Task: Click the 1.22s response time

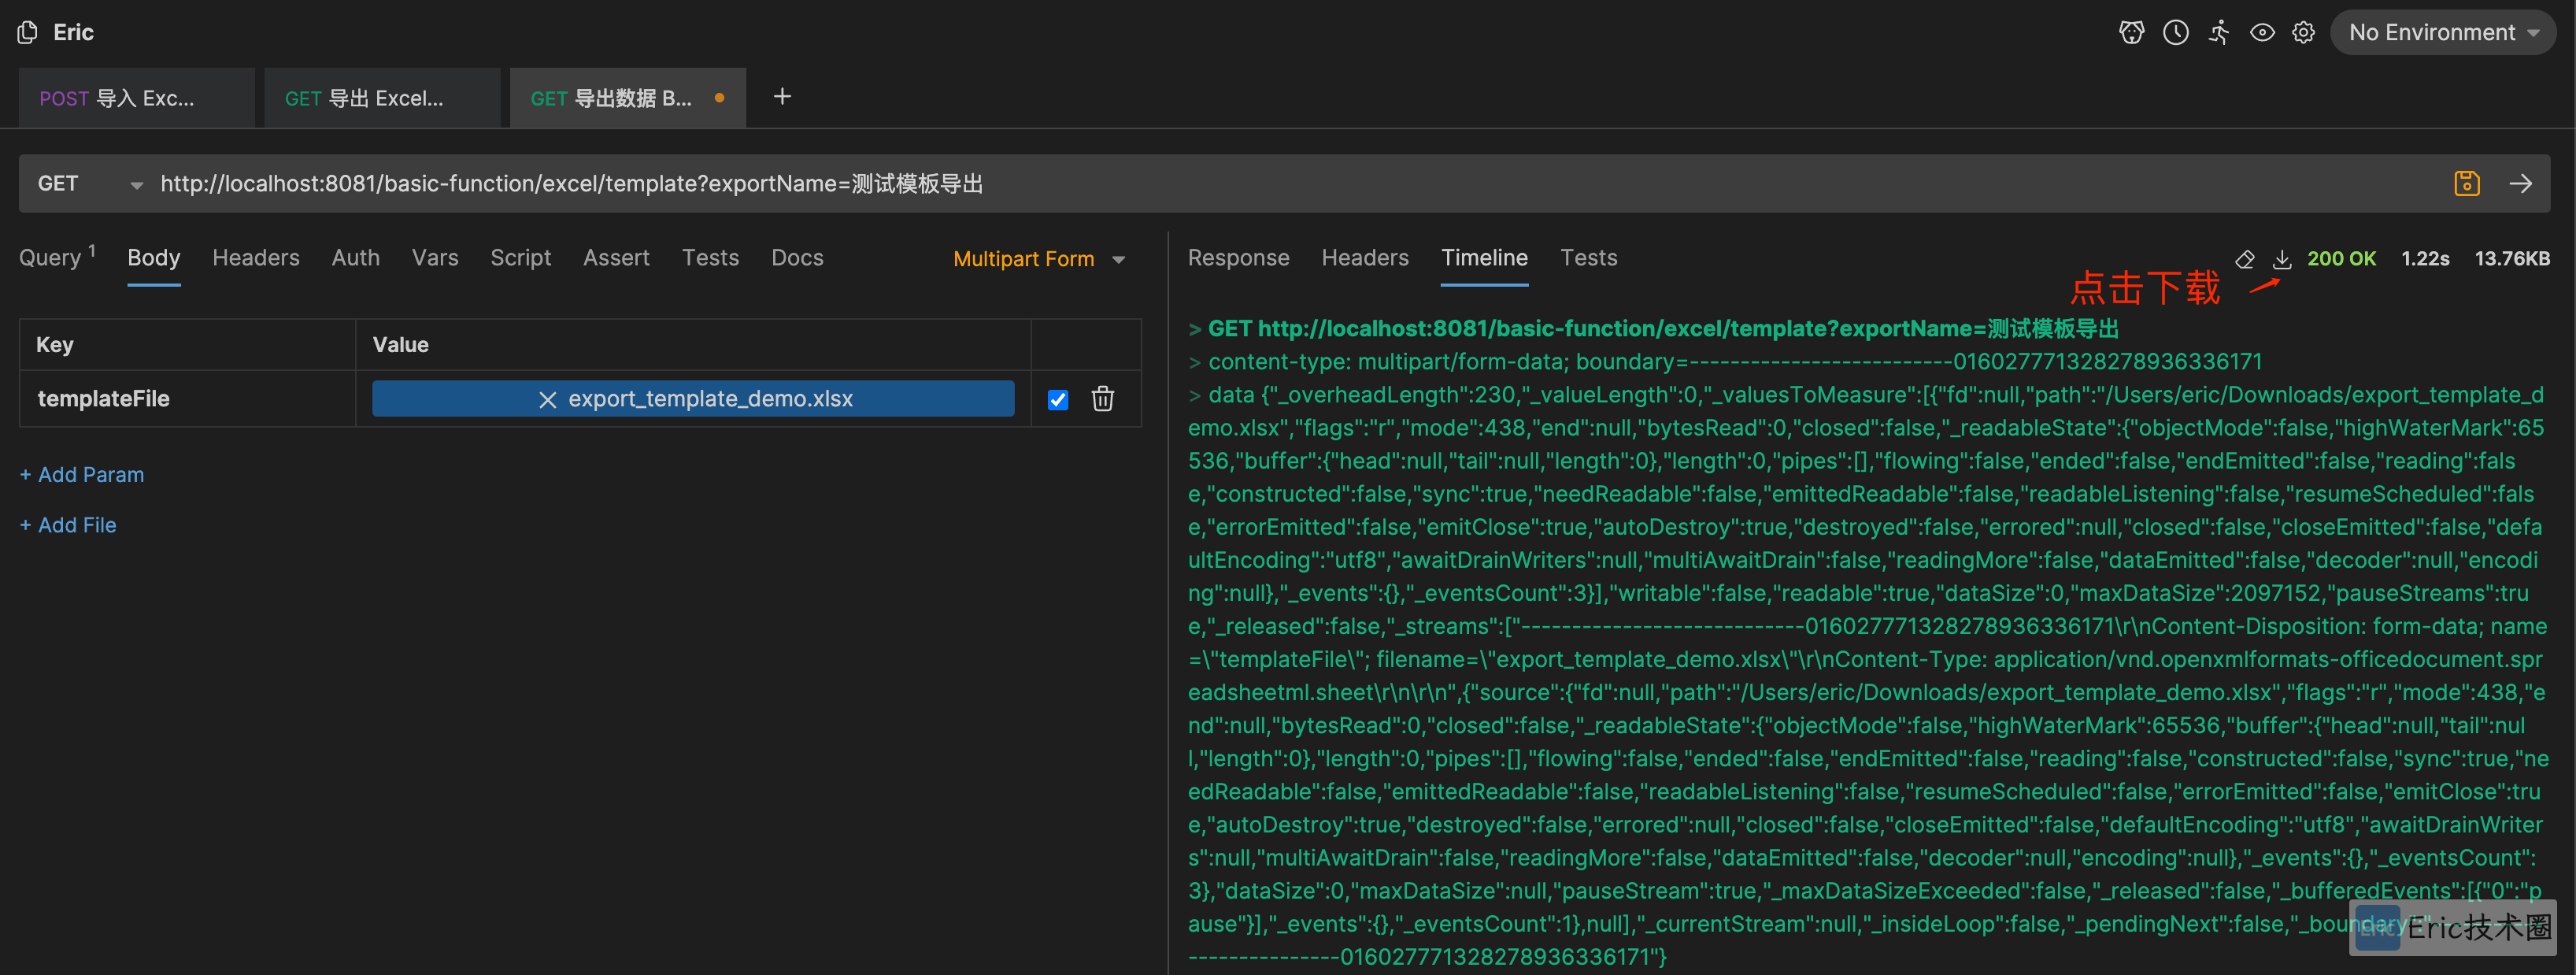Action: [x=2425, y=259]
